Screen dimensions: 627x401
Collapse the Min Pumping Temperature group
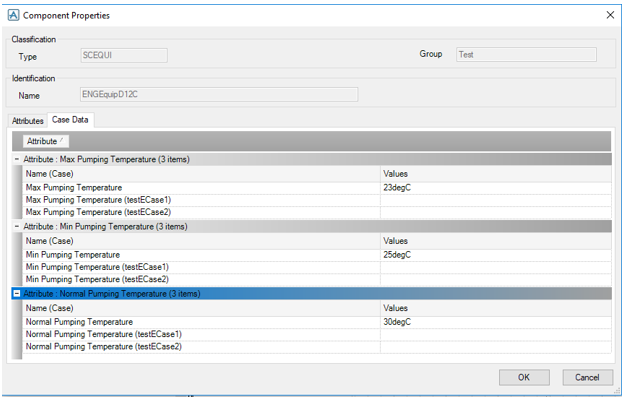(x=17, y=227)
